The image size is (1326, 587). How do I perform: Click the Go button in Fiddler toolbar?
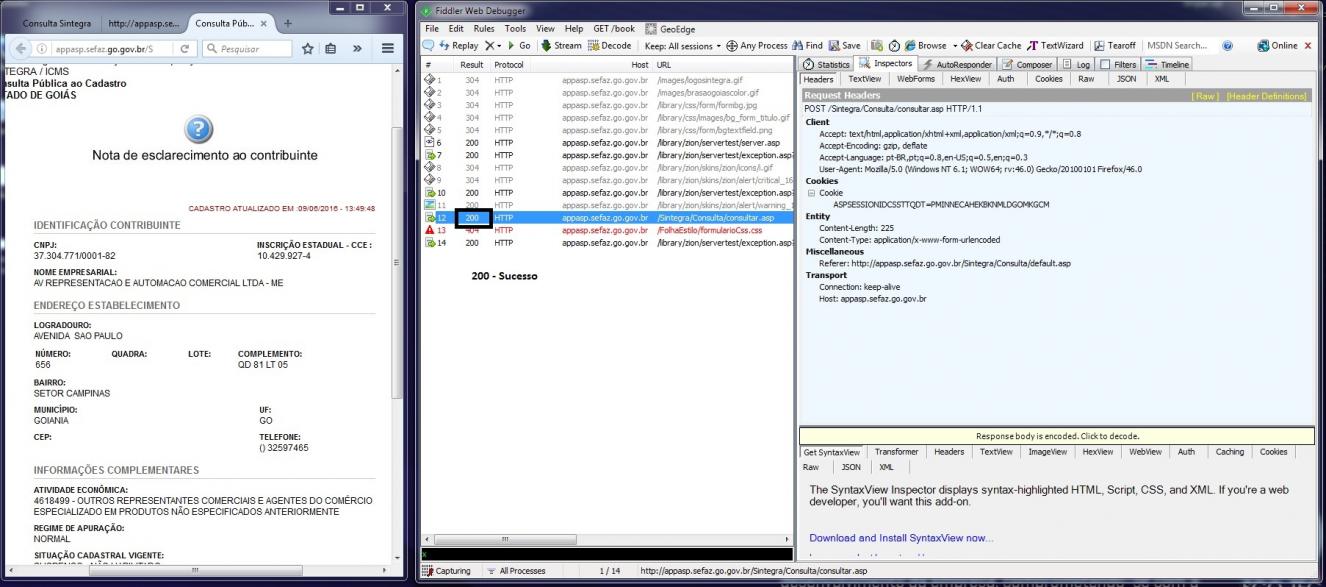click(519, 45)
